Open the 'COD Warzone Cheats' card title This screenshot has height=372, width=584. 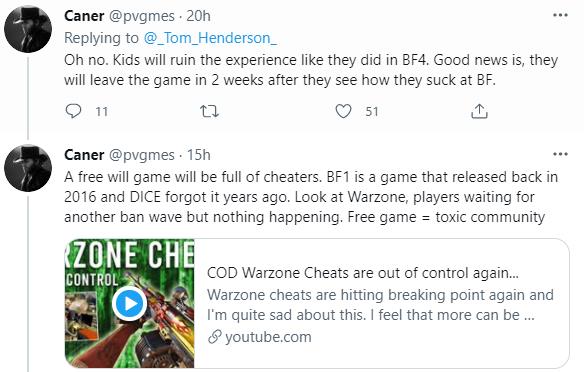coord(363,273)
